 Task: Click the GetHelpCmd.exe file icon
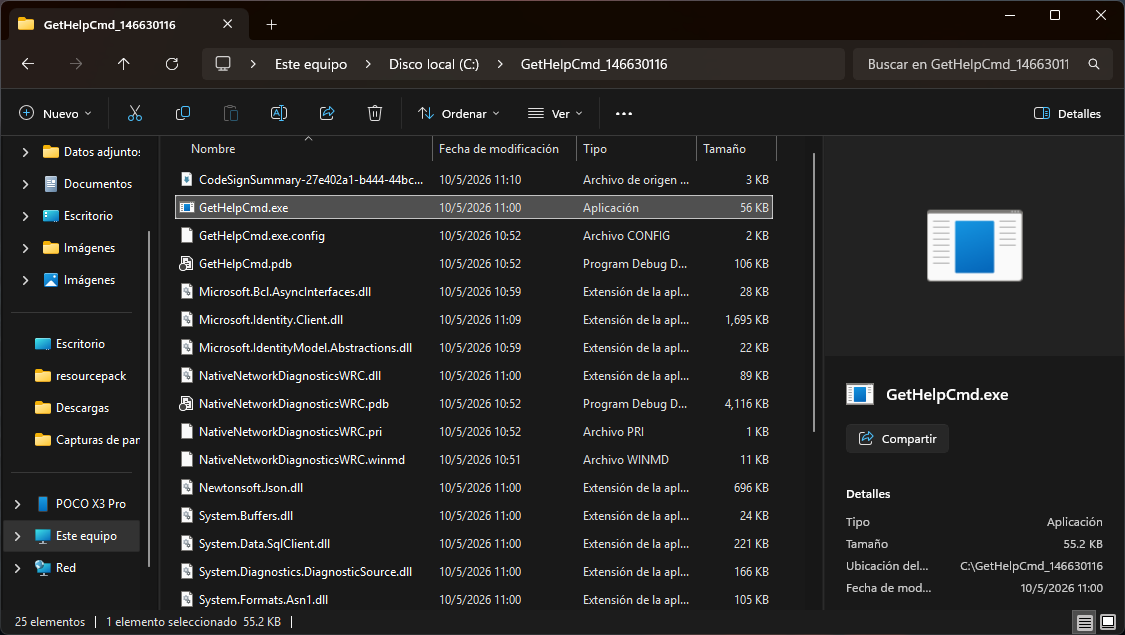click(187, 207)
